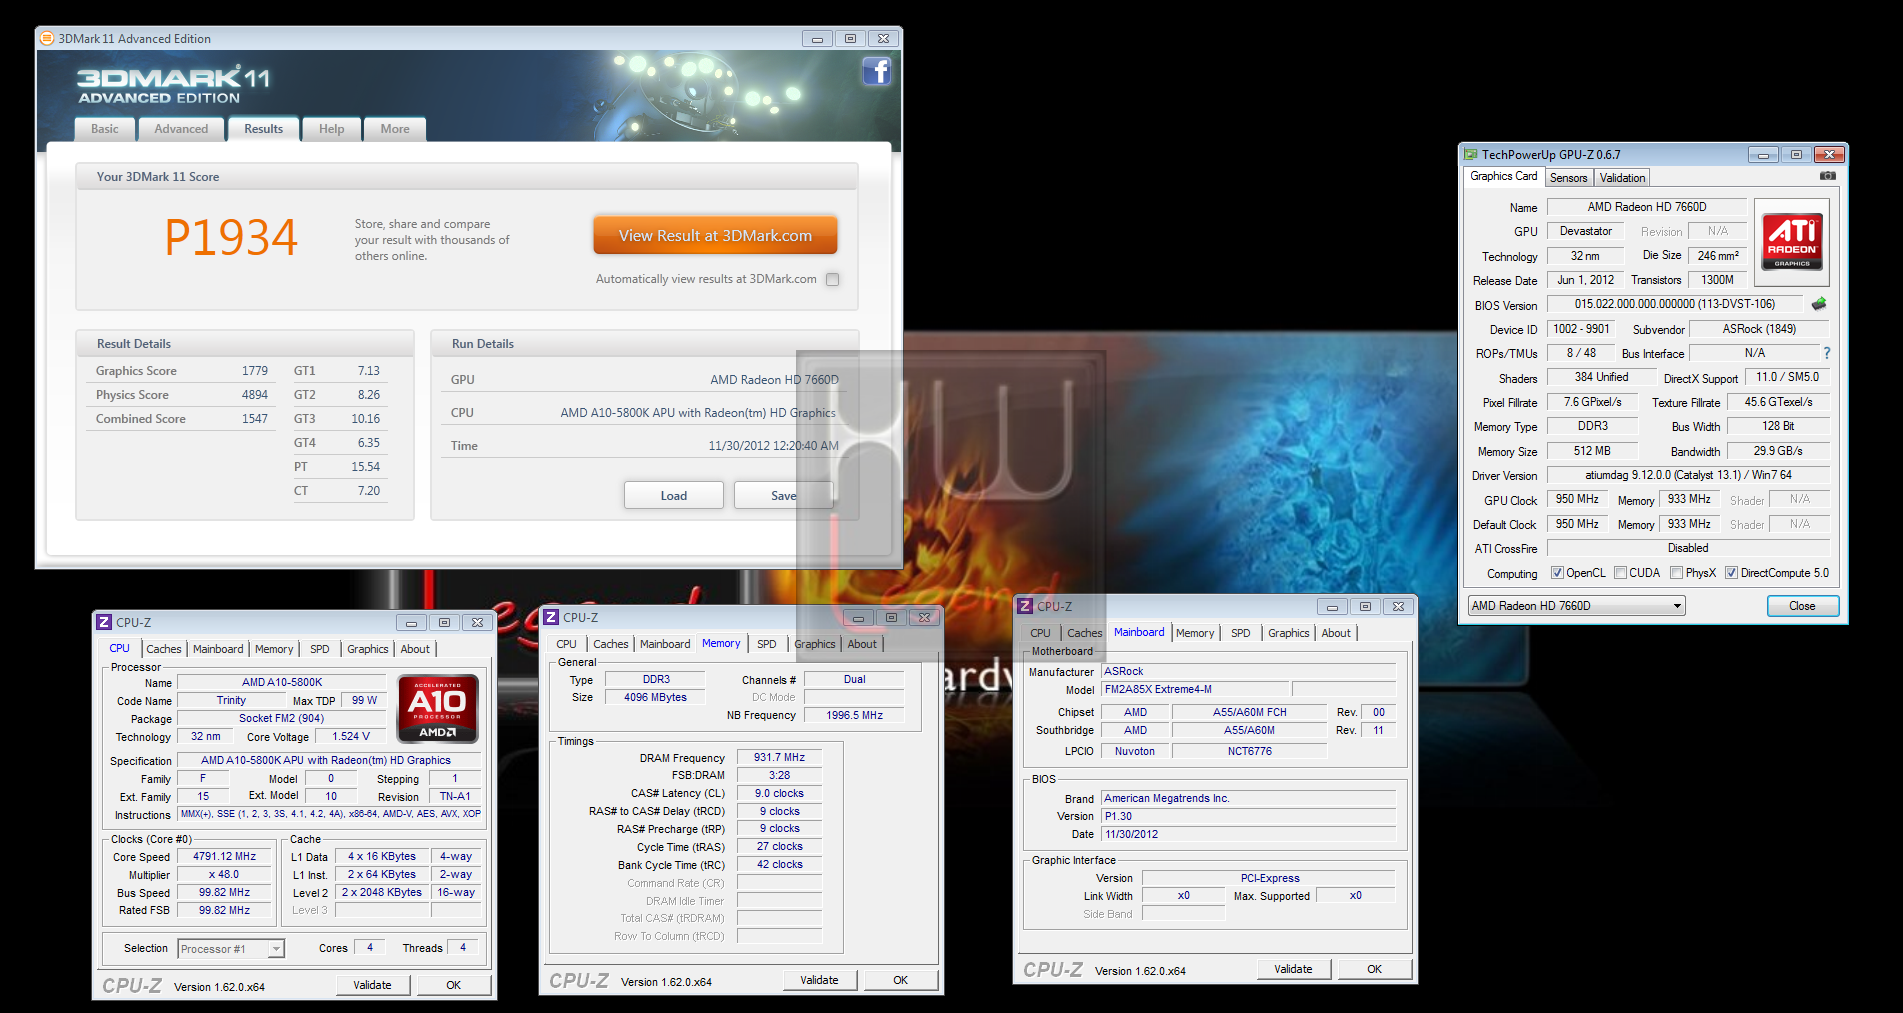Screen dimensions: 1903x1013
Task: Click the Combined Score value 1547
Action: [x=255, y=419]
